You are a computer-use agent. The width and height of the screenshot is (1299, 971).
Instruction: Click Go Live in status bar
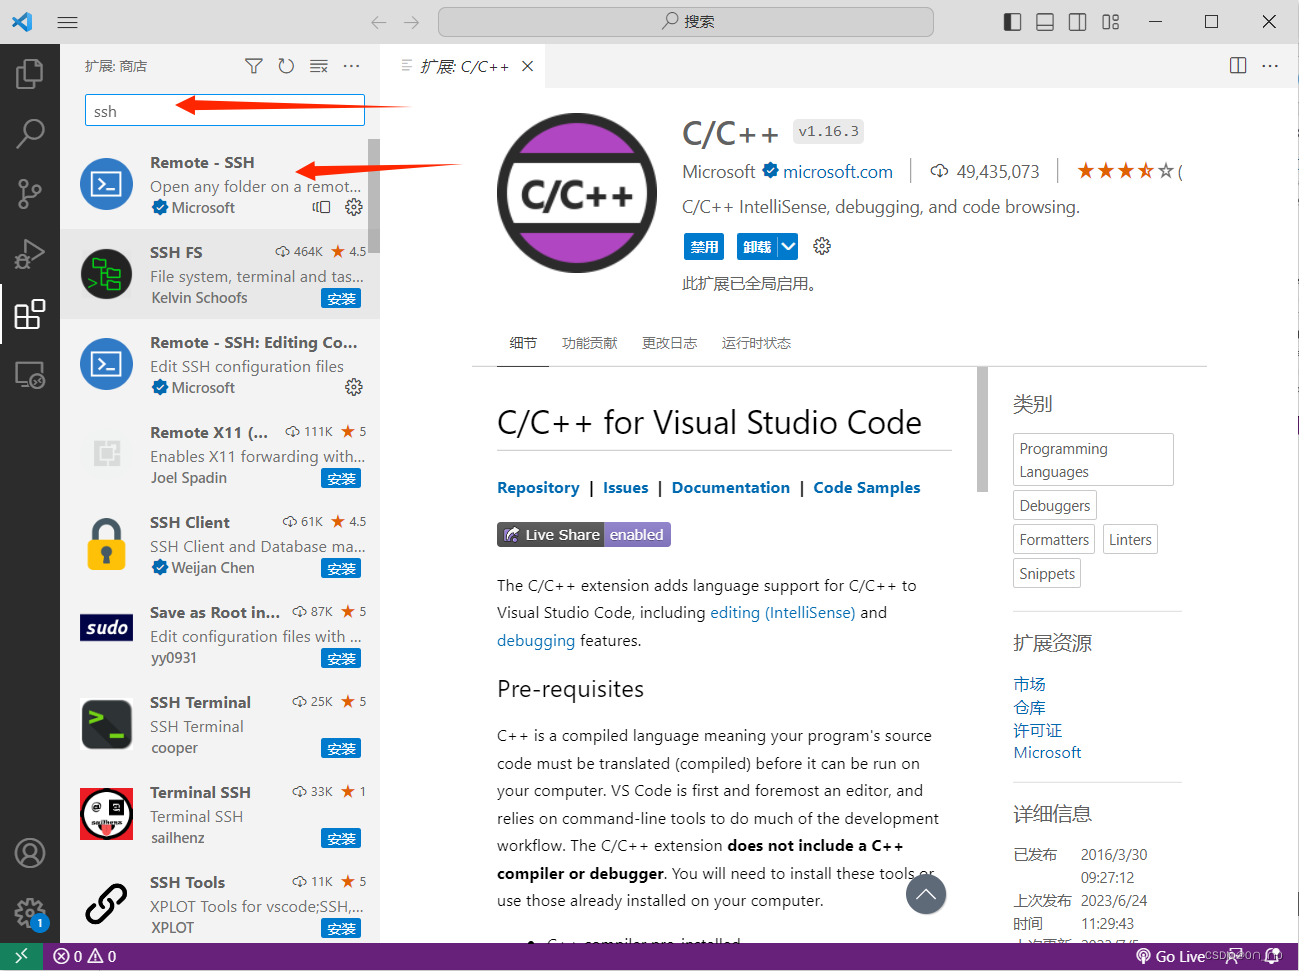point(1171,956)
